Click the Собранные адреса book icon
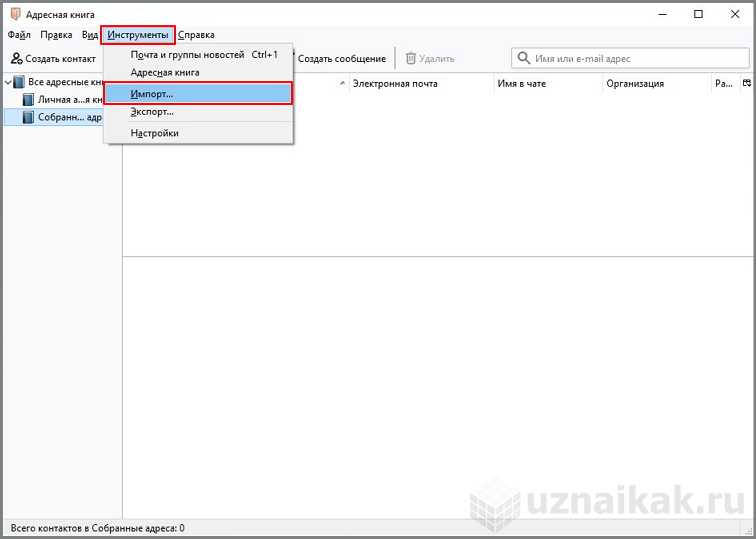The width and height of the screenshot is (756, 539). point(28,117)
